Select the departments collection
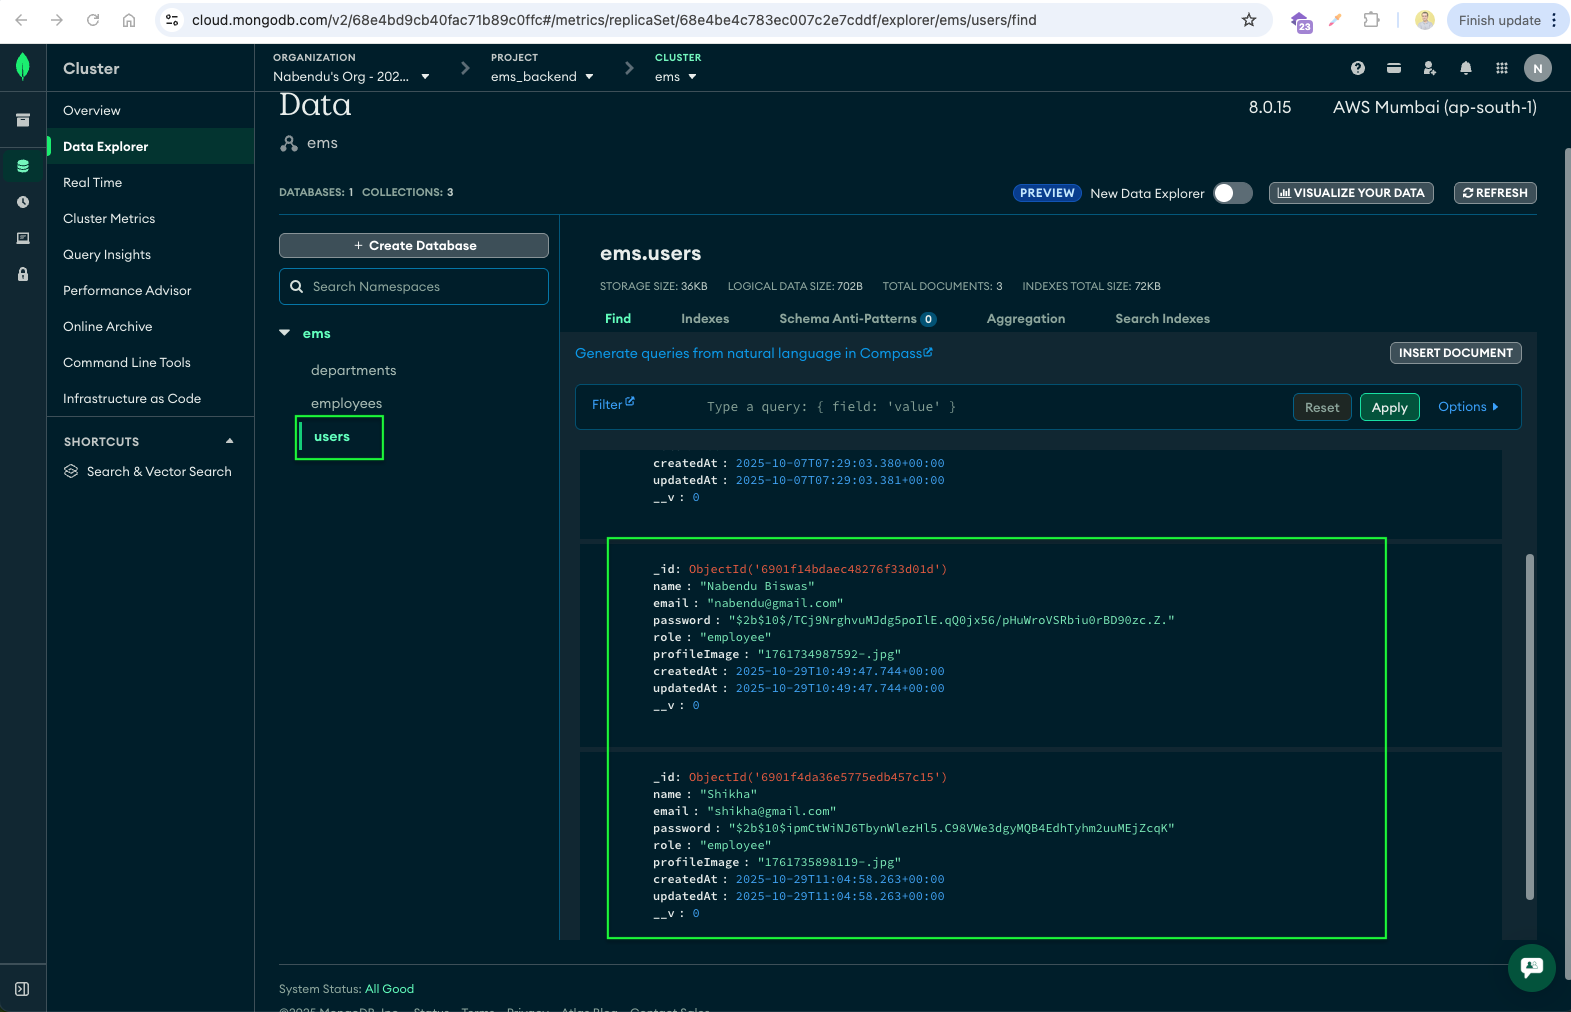 tap(353, 370)
